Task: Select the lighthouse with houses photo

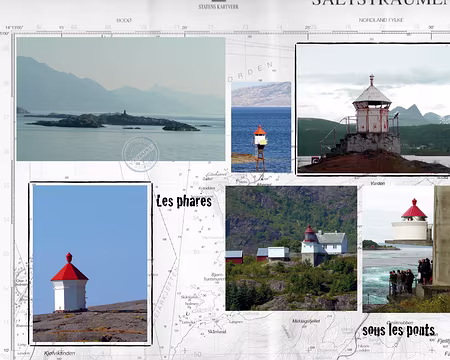Action: coord(291,248)
